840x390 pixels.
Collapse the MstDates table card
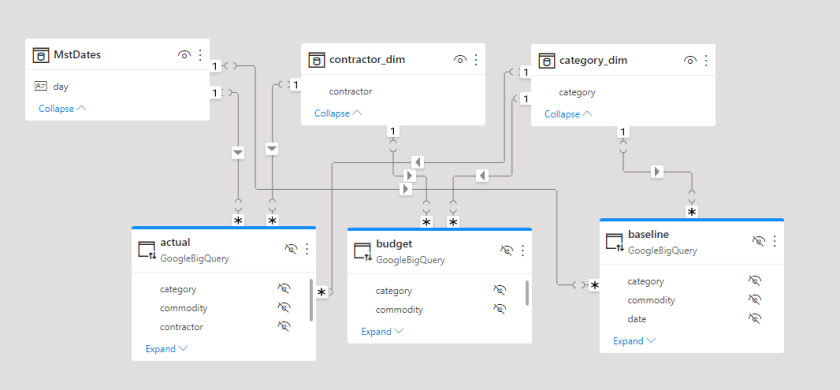click(x=62, y=108)
